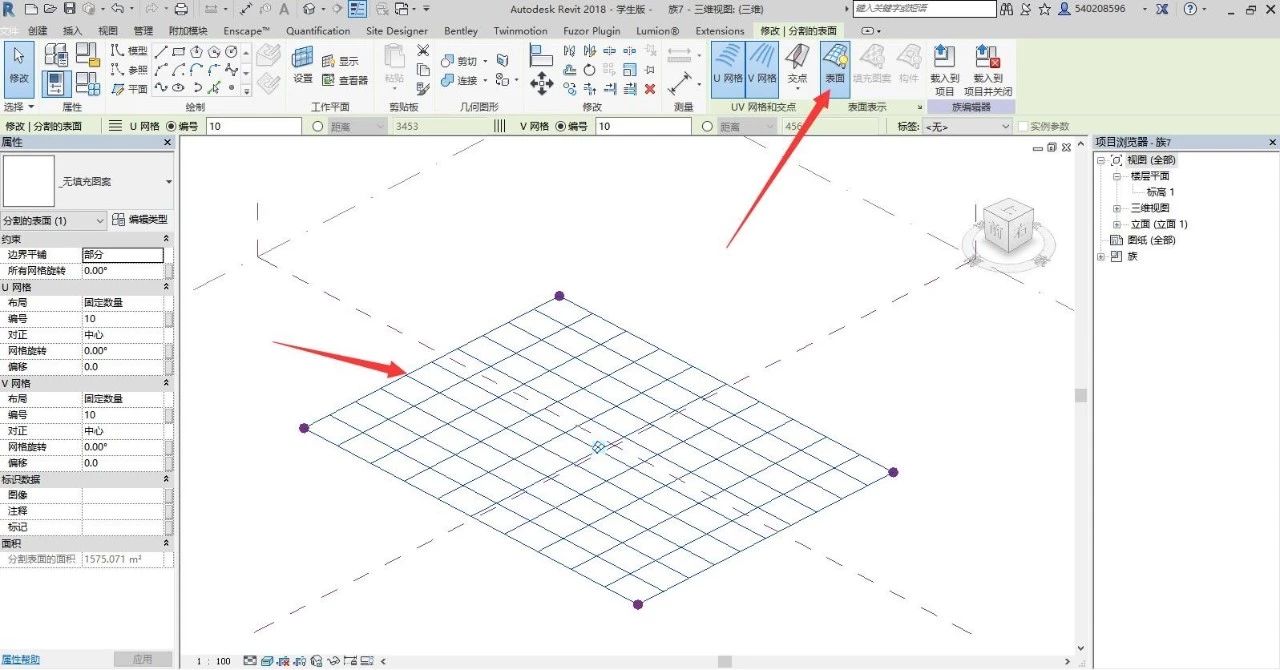Viewport: 1280px width, 670px height.
Task: Click the 边界平铺 value field 部分
Action: (123, 255)
